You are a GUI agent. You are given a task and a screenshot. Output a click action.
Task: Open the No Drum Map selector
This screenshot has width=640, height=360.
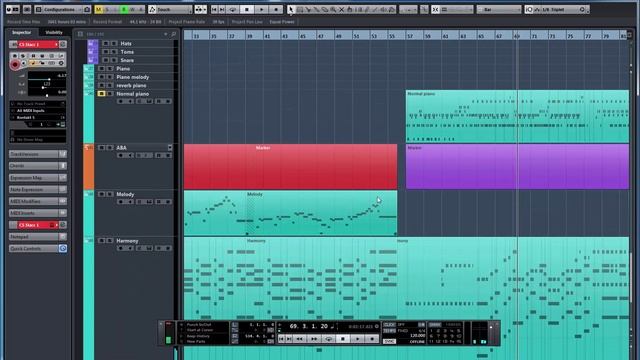[38, 140]
